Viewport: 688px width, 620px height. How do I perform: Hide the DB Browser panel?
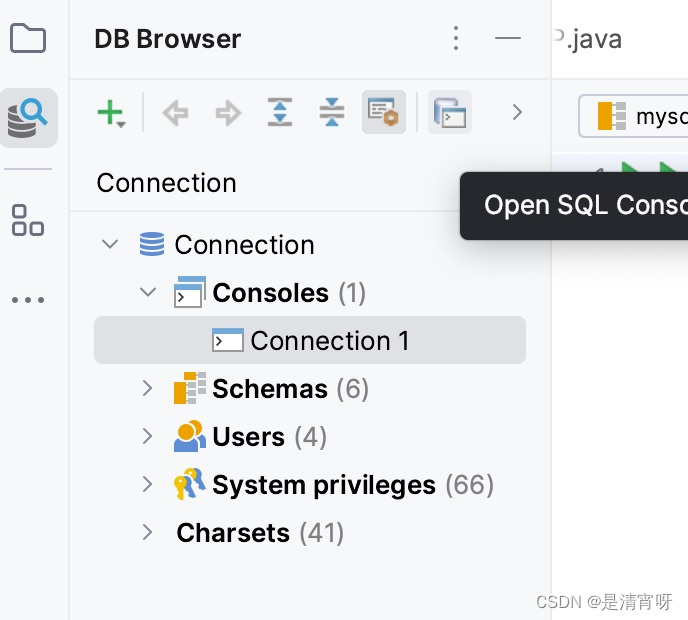(508, 38)
